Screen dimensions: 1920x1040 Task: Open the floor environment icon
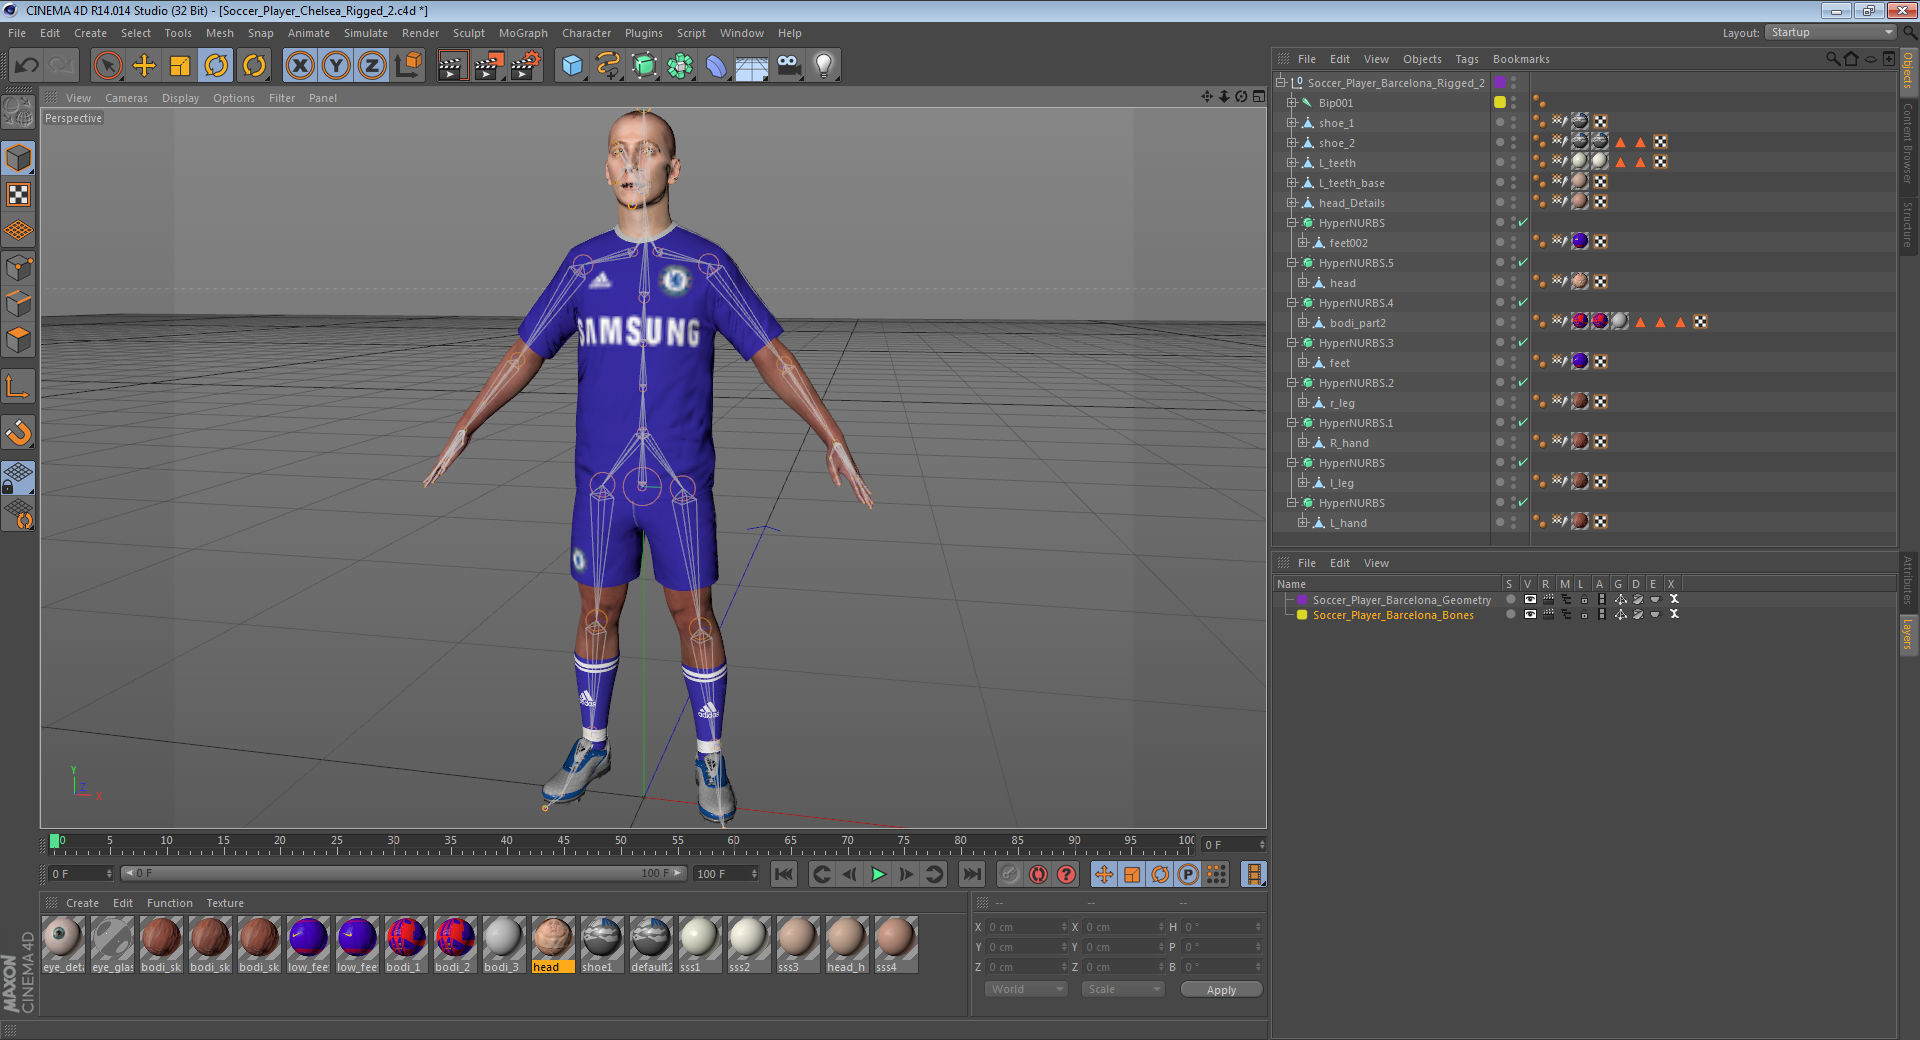click(x=752, y=66)
